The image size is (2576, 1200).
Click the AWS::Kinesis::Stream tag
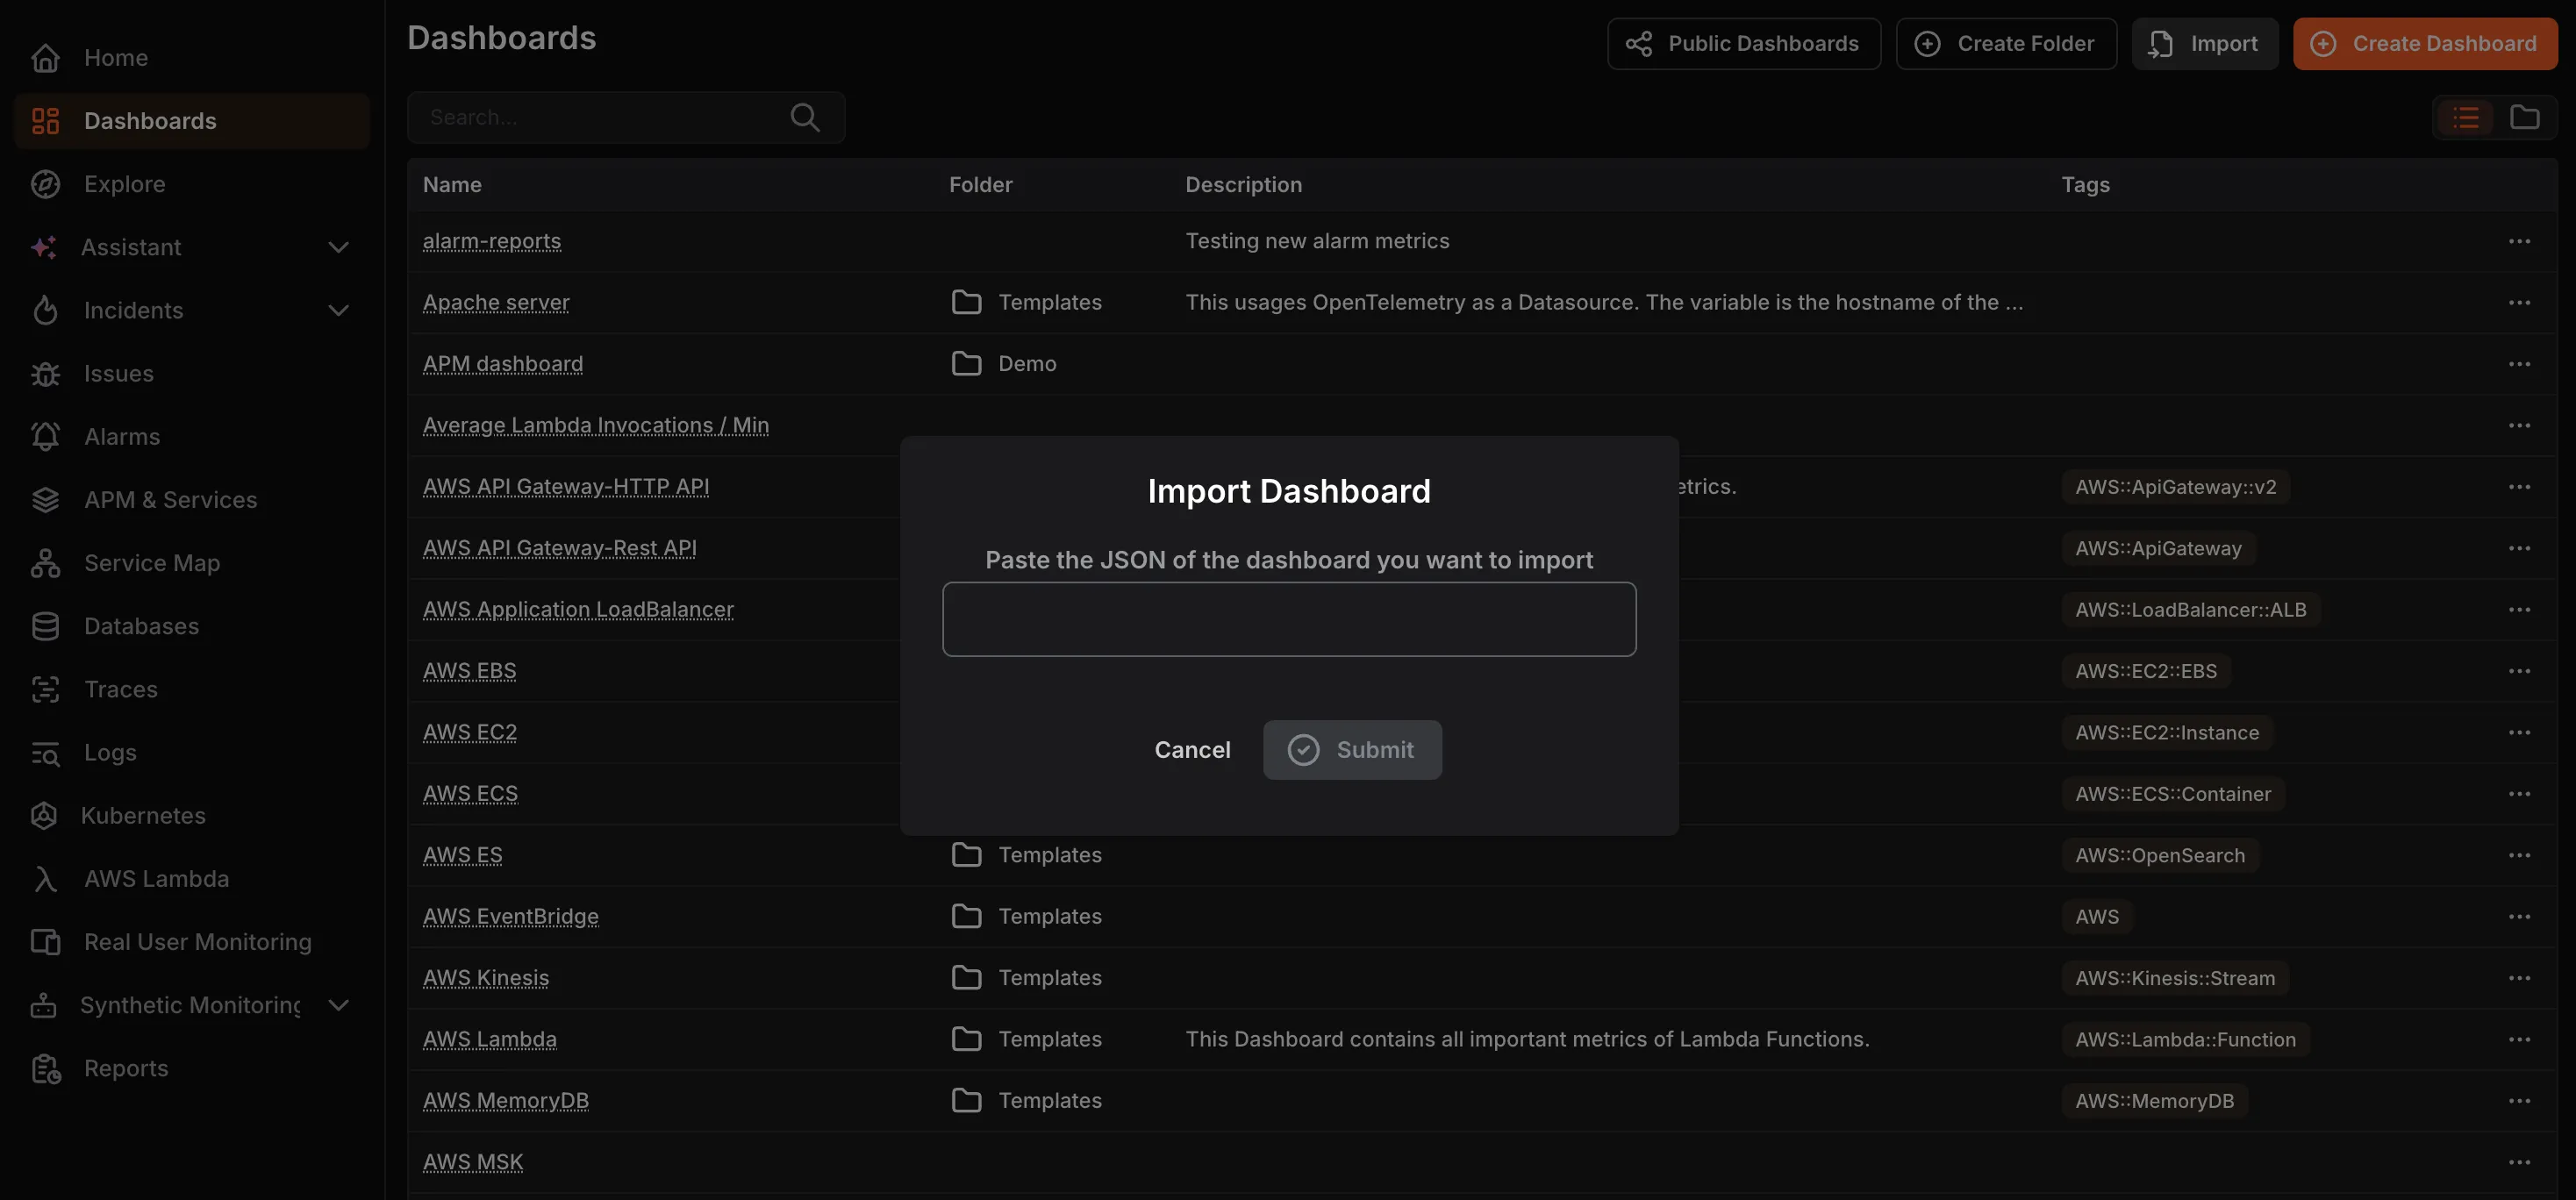2175,978
